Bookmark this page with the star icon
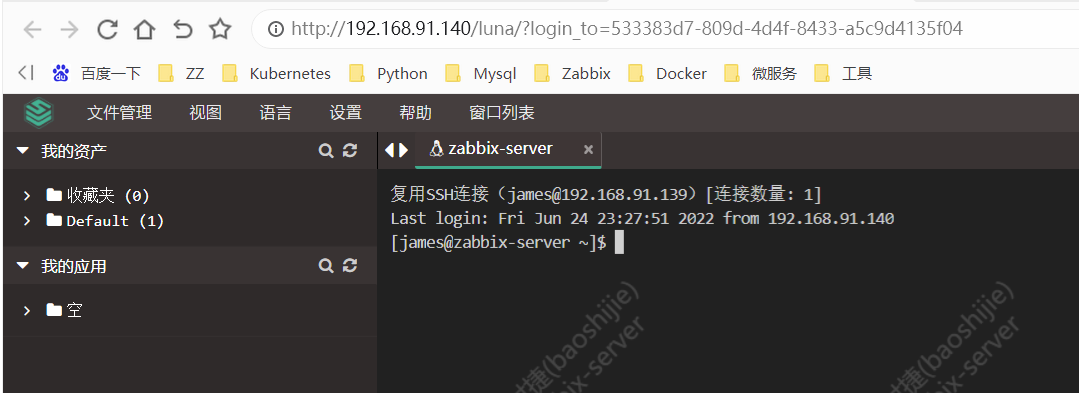This screenshot has height=393, width=1079. pyautogui.click(x=220, y=29)
